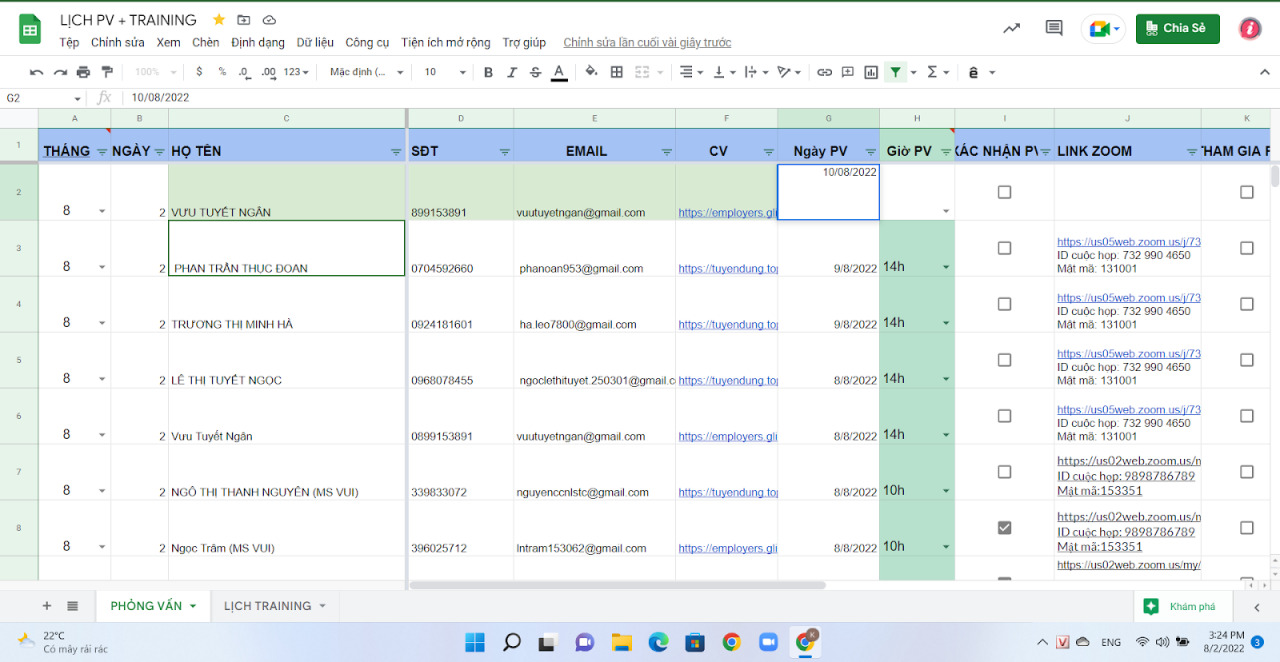Uncheck the confirmed checkbox for Ngọc Trâm

point(1004,527)
